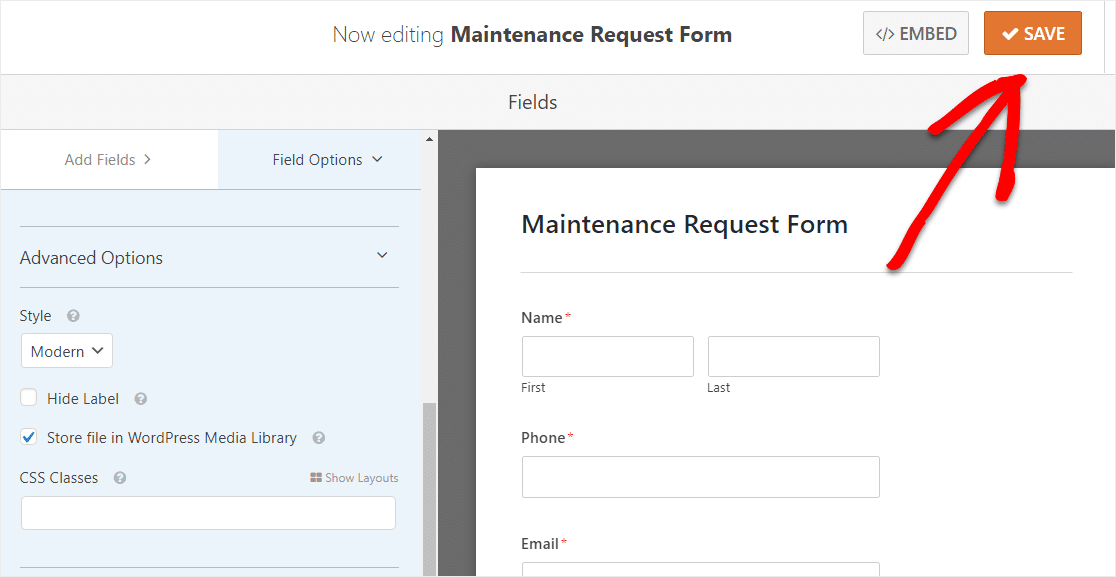
Task: Click the form name in Now editing header
Action: [x=591, y=34]
